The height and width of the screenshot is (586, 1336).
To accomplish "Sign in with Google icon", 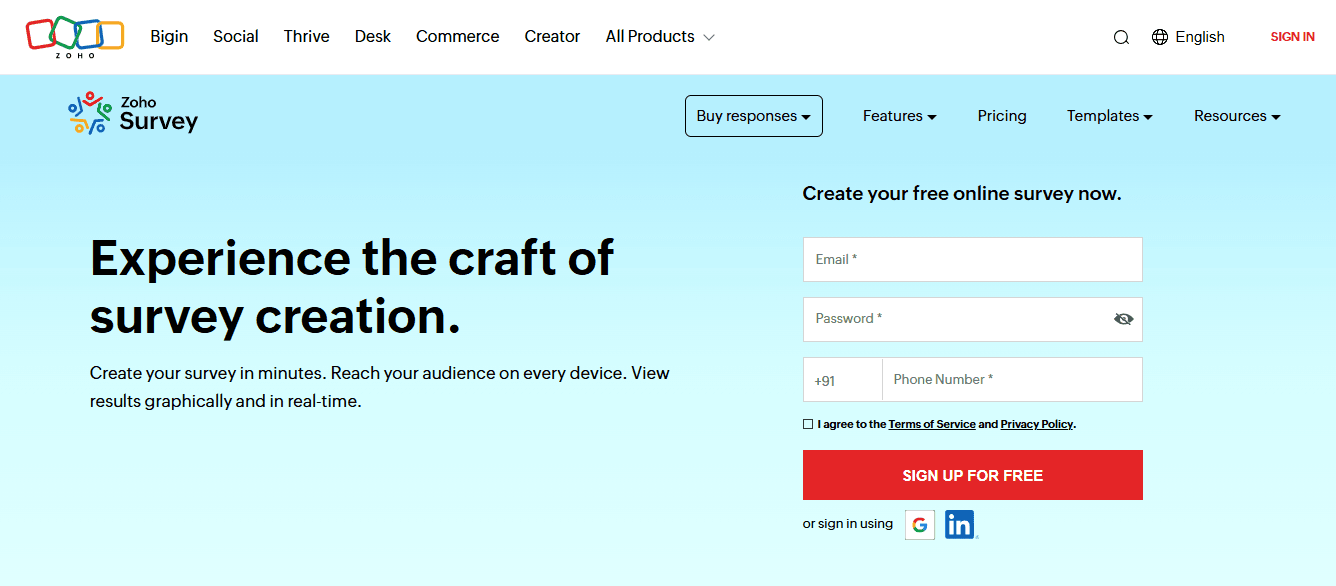I will pyautogui.click(x=920, y=525).
